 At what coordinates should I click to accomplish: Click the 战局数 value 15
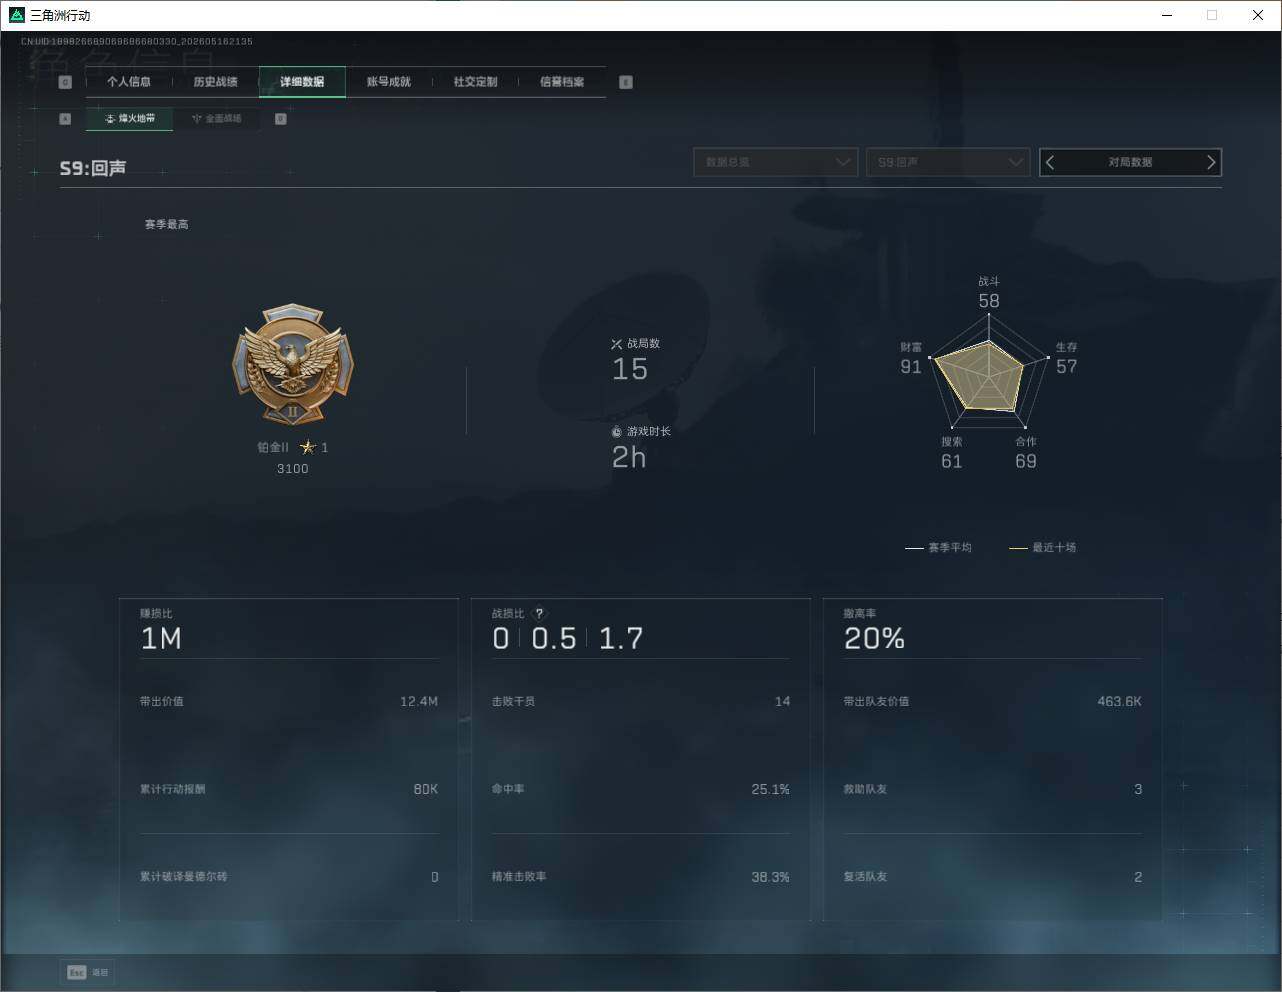[x=630, y=370]
